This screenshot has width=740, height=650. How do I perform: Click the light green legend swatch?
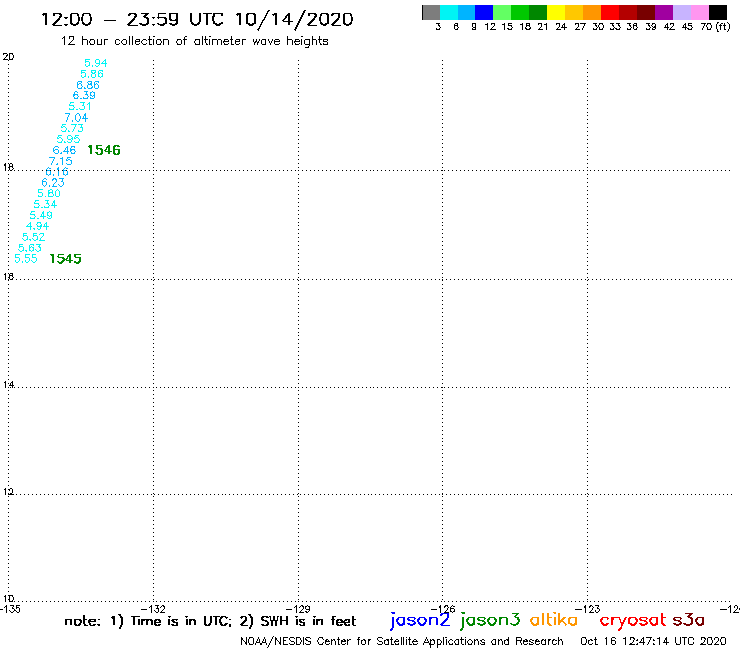tap(502, 12)
